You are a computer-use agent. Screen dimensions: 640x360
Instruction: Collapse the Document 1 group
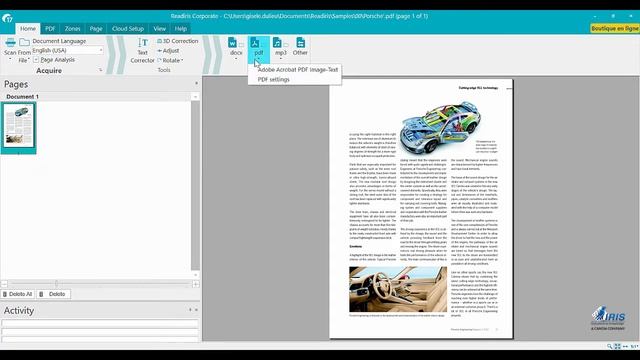195,97
